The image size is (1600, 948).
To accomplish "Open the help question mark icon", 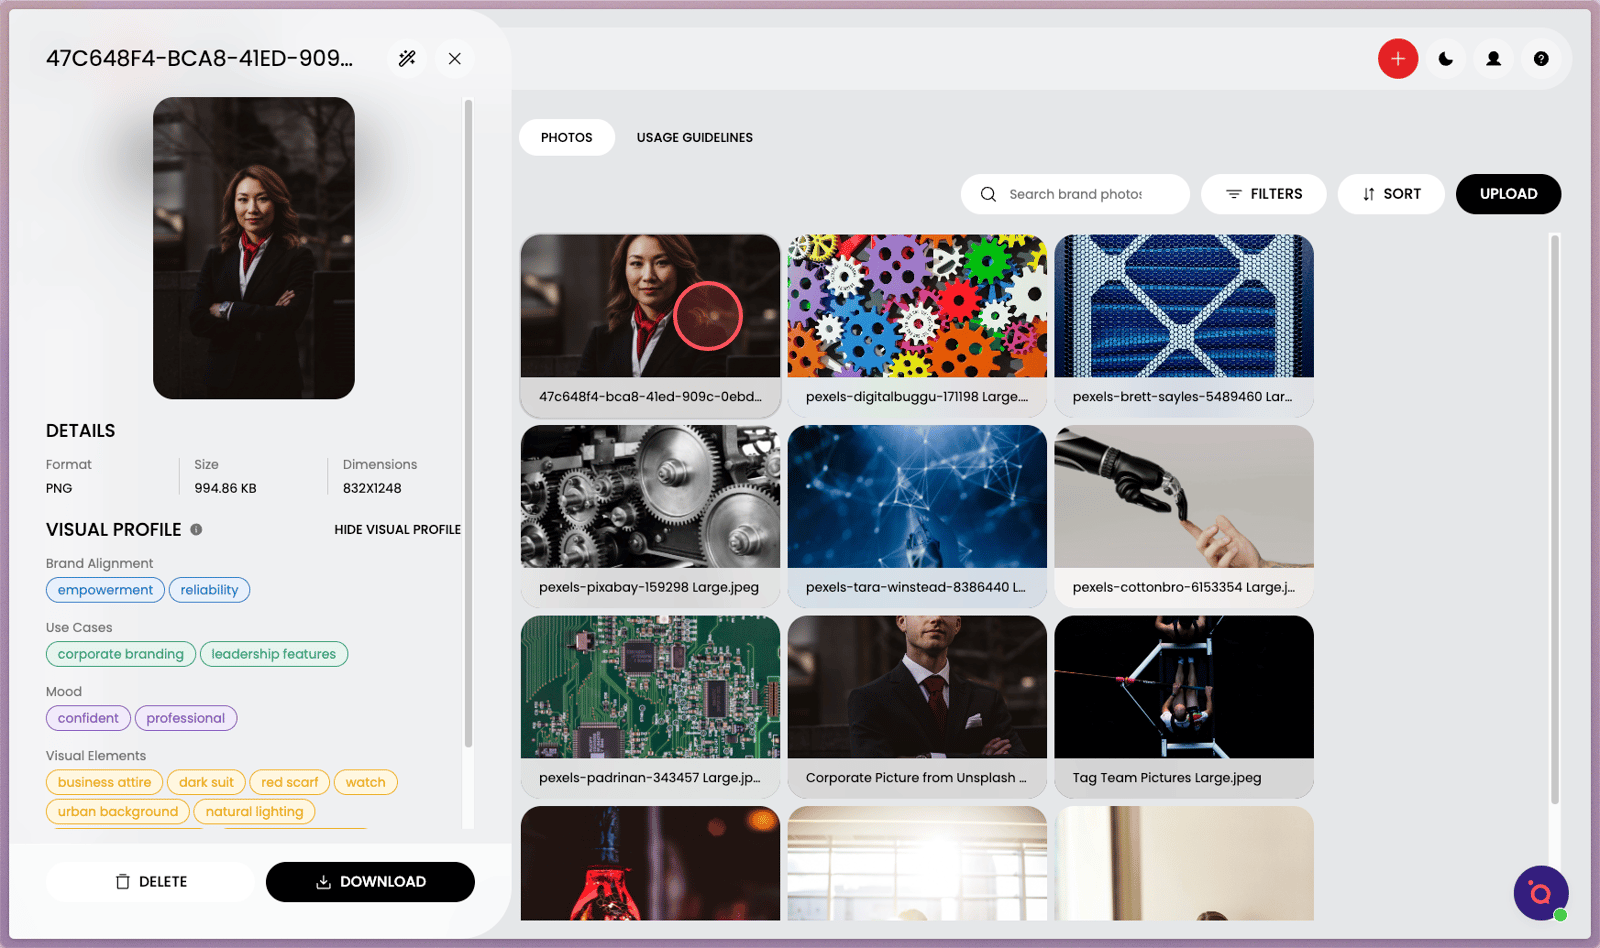I will pos(1541,59).
